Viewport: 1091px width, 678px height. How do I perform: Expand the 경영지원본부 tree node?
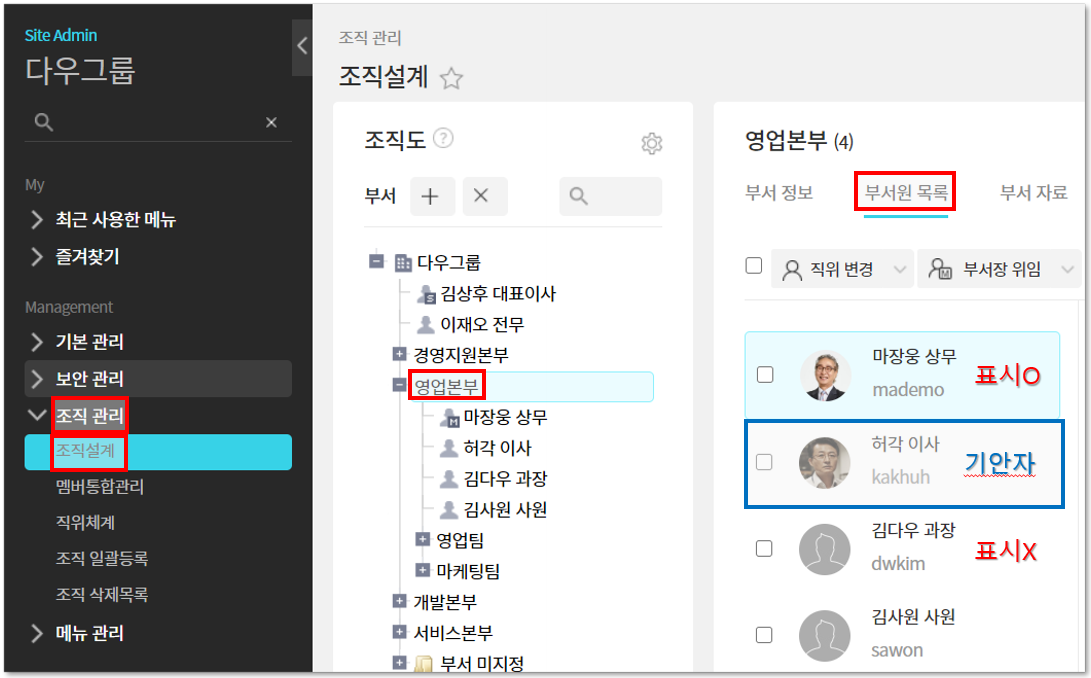[x=400, y=355]
